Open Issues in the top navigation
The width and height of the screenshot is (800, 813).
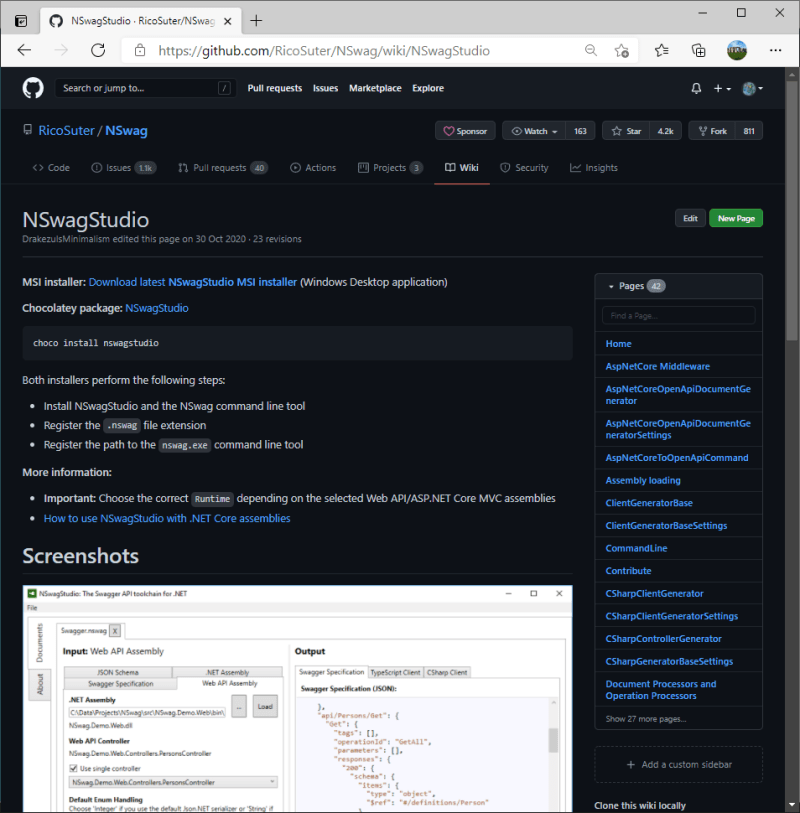coord(325,88)
